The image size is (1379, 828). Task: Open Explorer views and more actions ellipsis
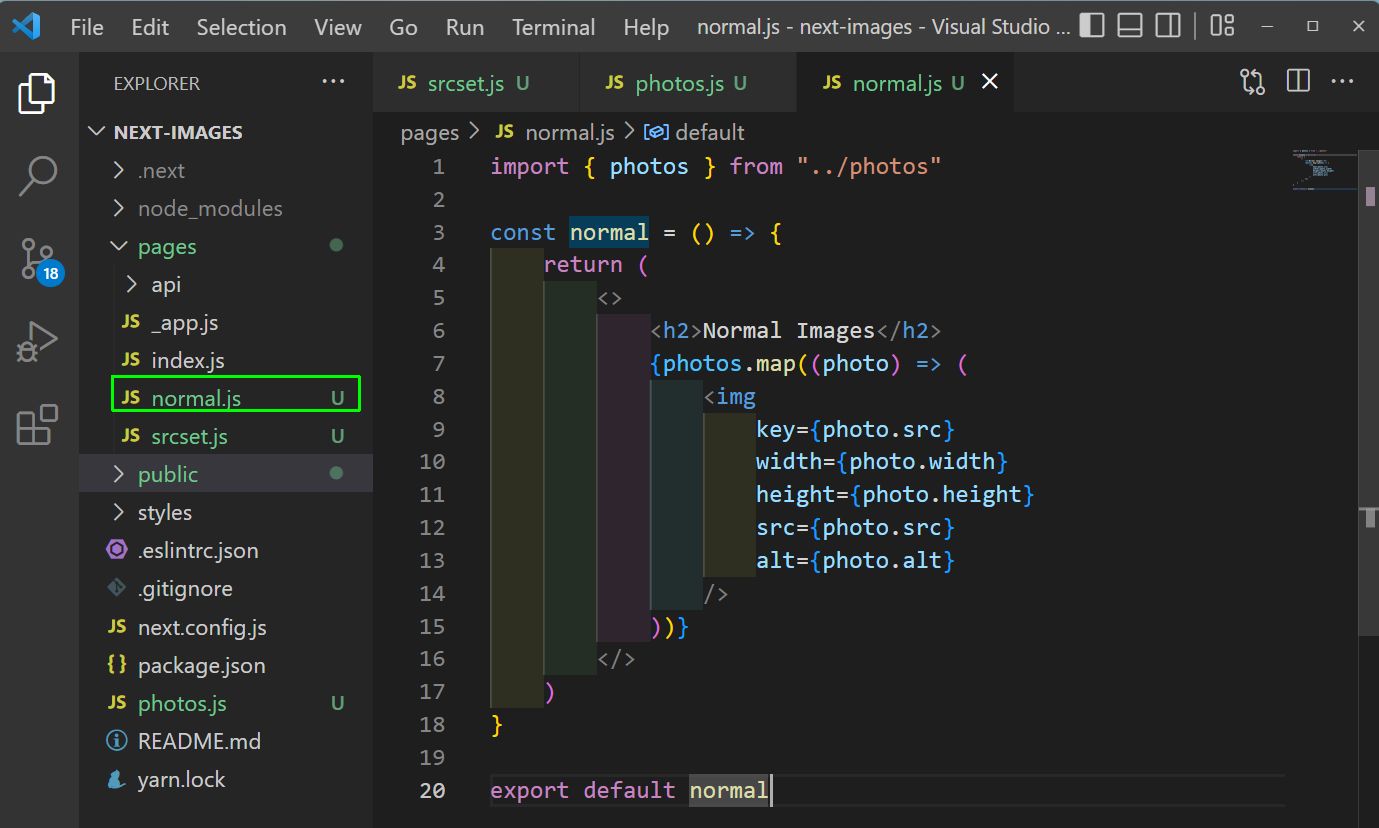tap(333, 83)
